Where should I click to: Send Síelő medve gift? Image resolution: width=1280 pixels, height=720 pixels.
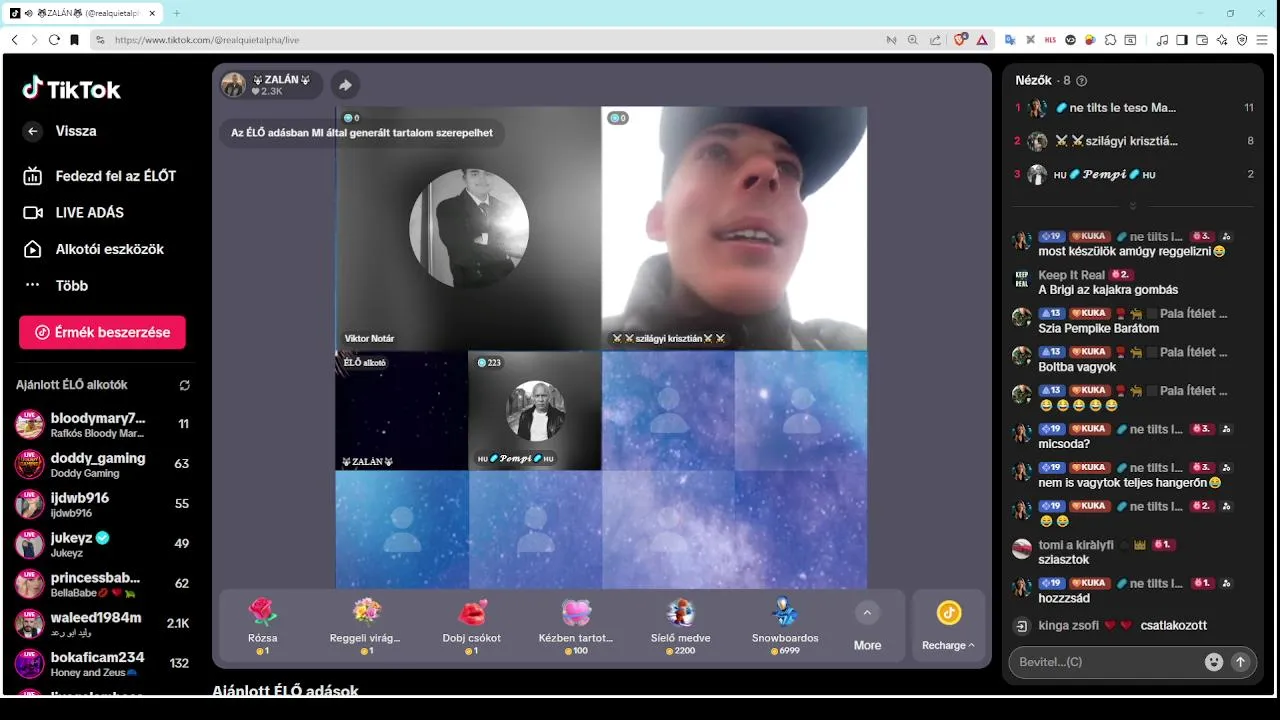680,626
